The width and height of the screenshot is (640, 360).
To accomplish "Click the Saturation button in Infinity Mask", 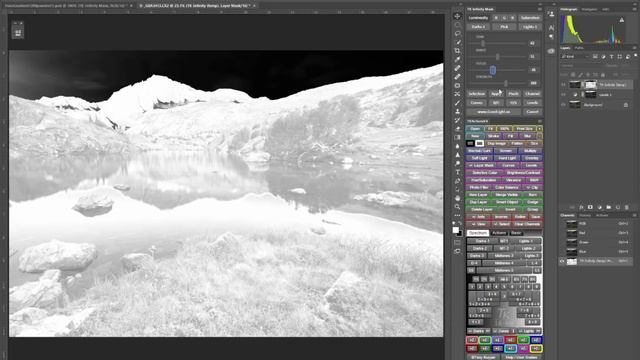I will click(x=530, y=18).
